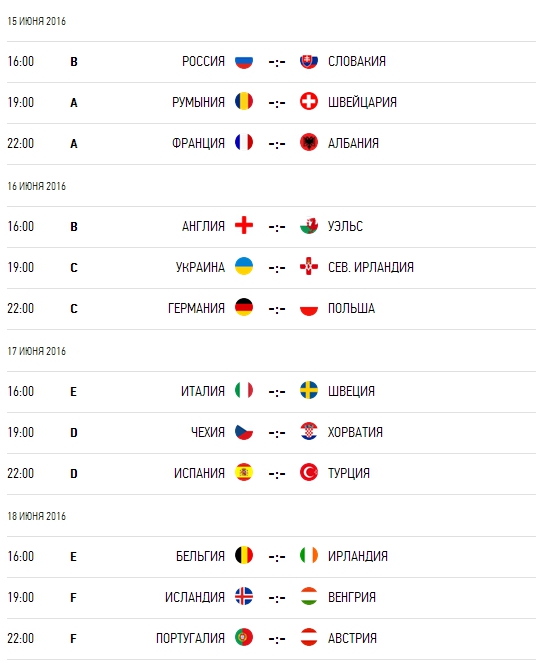
Task: Click the Portugal flag icon
Action: tap(244, 637)
